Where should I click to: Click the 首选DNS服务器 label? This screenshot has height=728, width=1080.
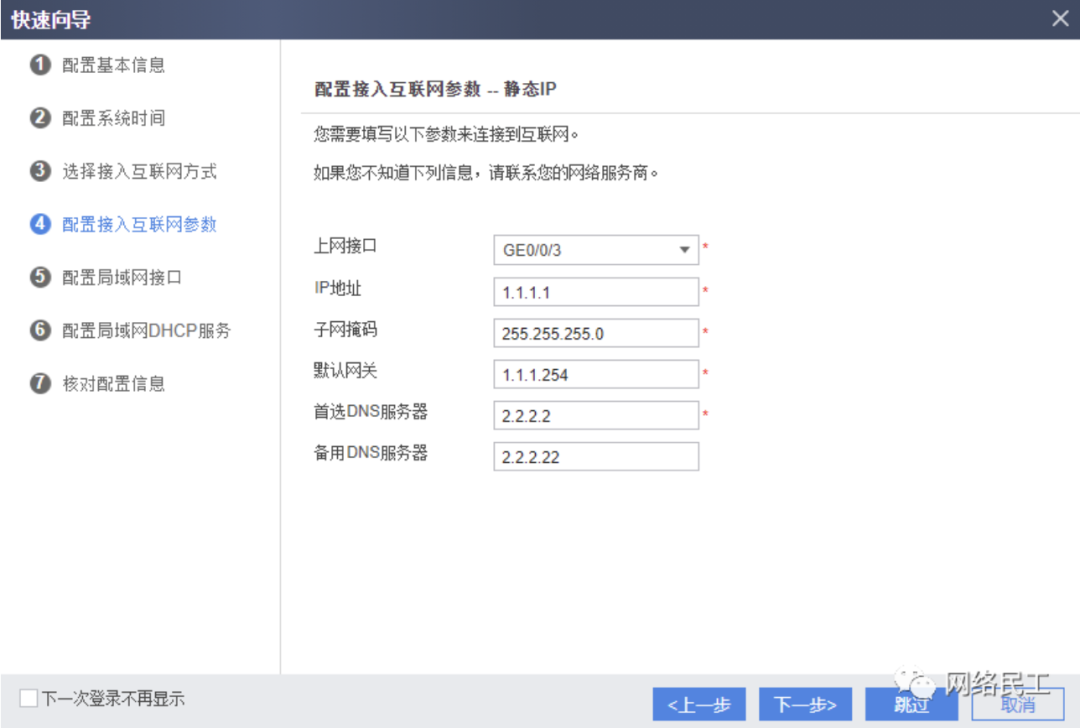371,411
